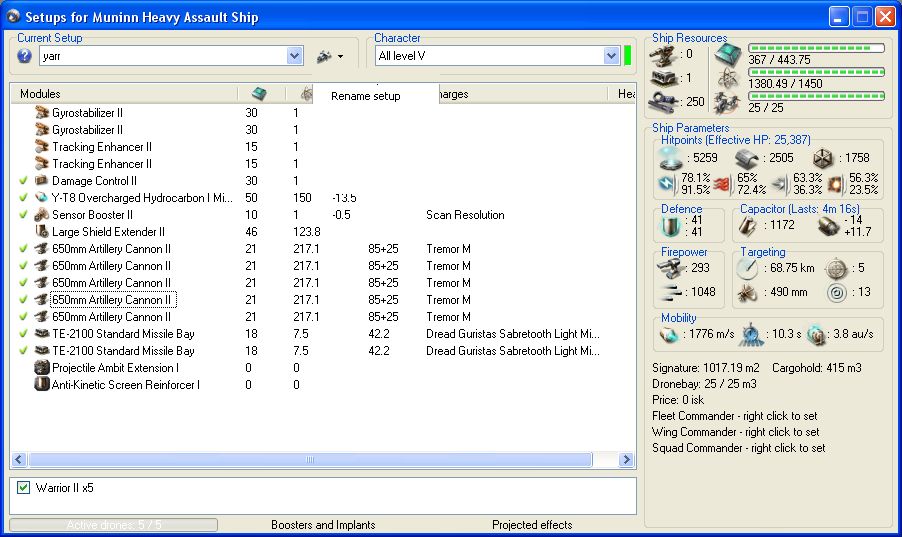
Task: Click the Active drones 5 / 5 slider
Action: 113,525
